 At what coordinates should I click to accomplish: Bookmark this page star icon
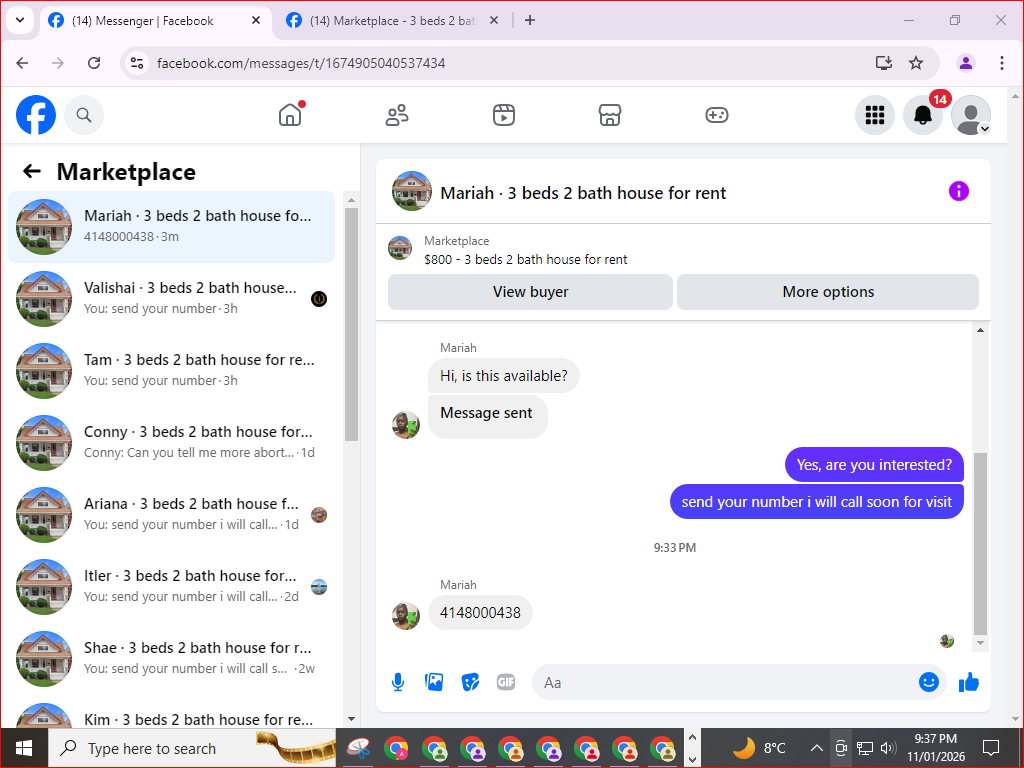(916, 63)
